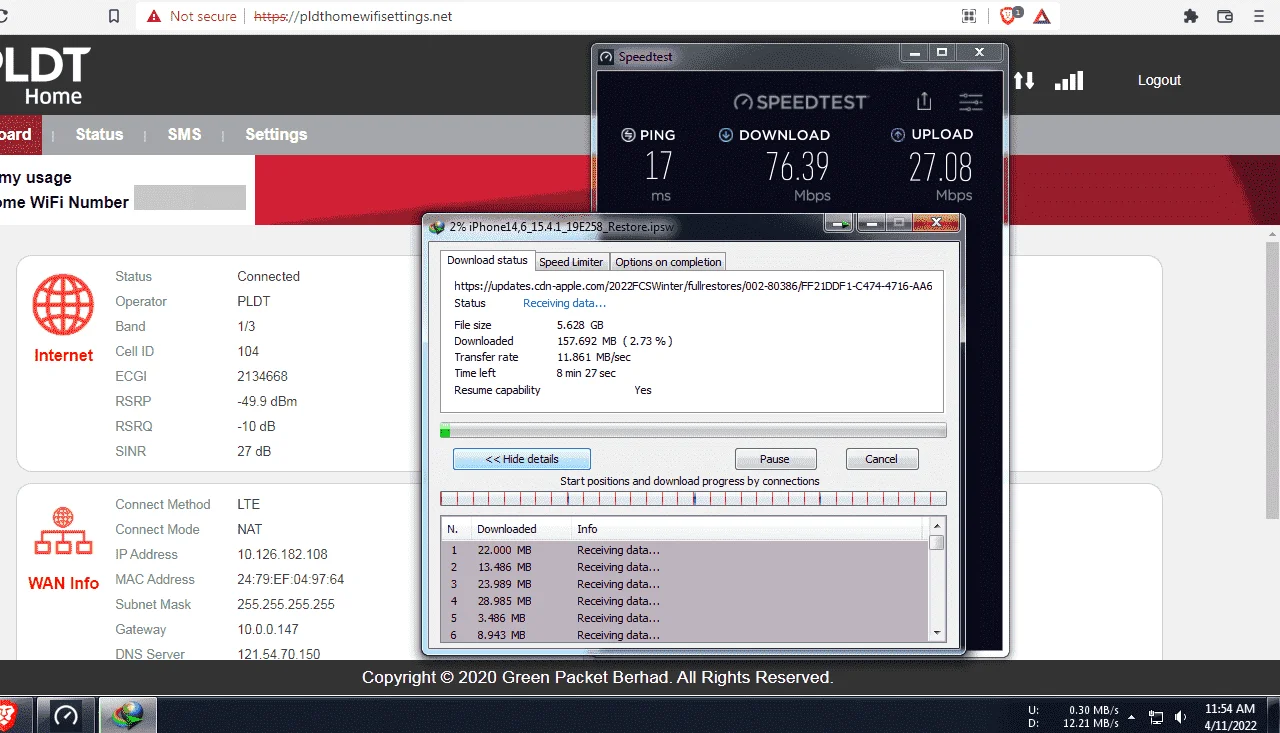
Task: Click the Internet globe icon
Action: [63, 305]
